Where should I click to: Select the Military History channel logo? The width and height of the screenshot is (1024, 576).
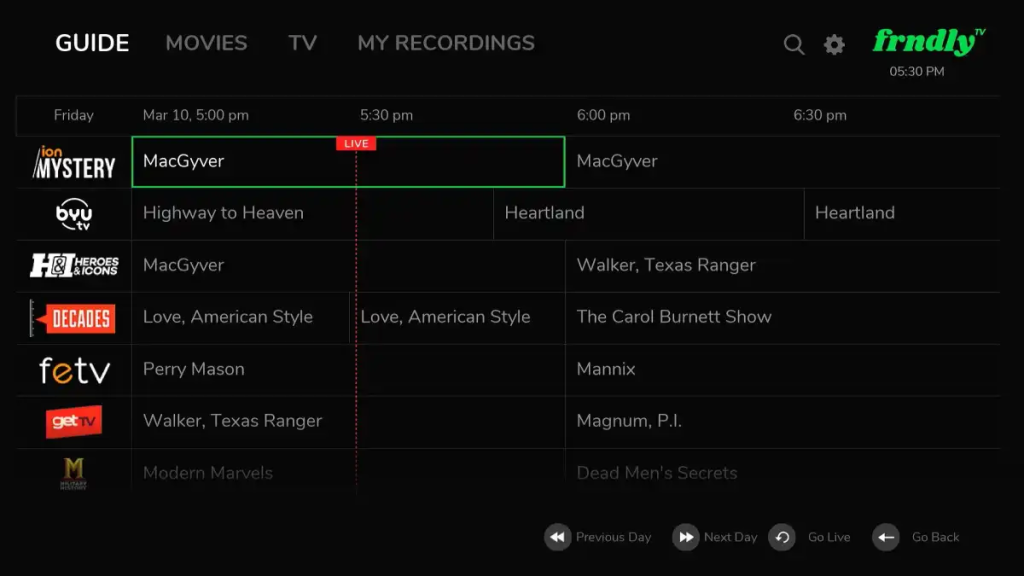tap(73, 473)
